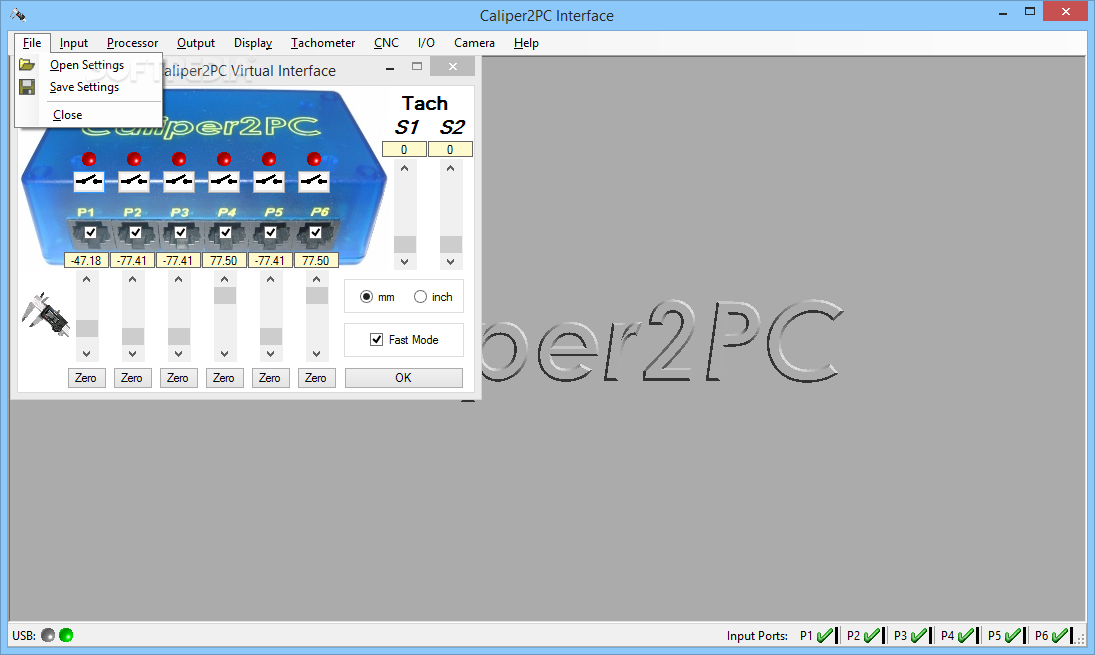Click the P5 switch symbol icon

click(269, 182)
